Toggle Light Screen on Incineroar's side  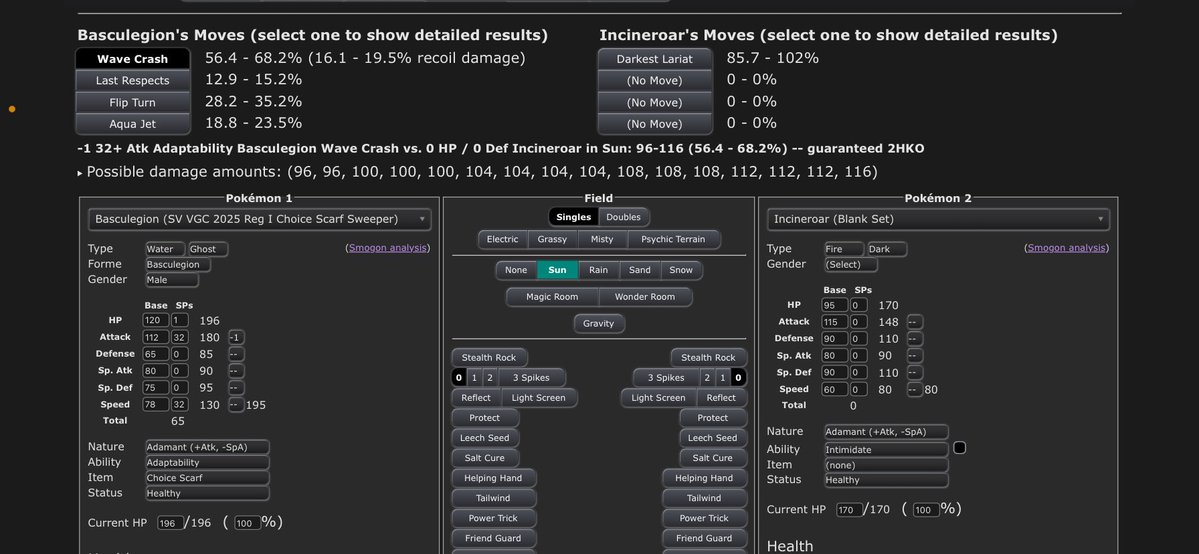(x=658, y=398)
